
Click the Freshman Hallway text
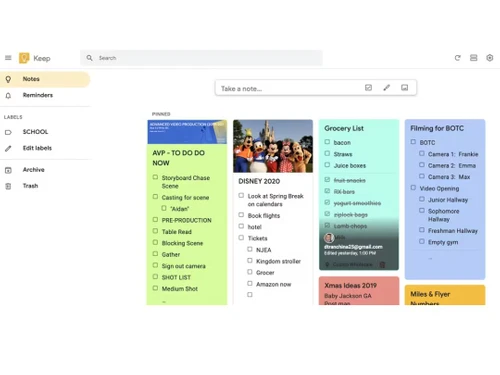pos(453,231)
